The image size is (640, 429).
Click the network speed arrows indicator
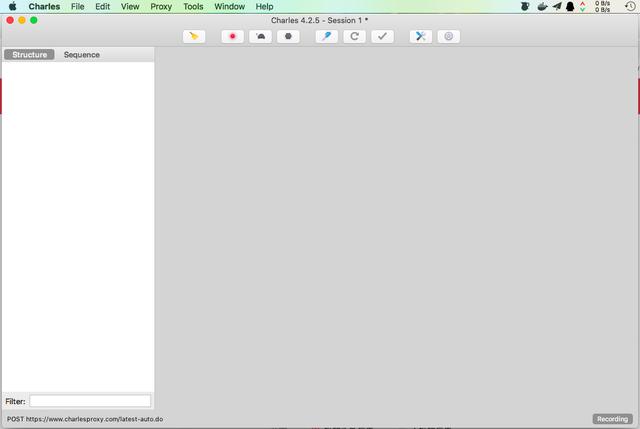pos(582,7)
